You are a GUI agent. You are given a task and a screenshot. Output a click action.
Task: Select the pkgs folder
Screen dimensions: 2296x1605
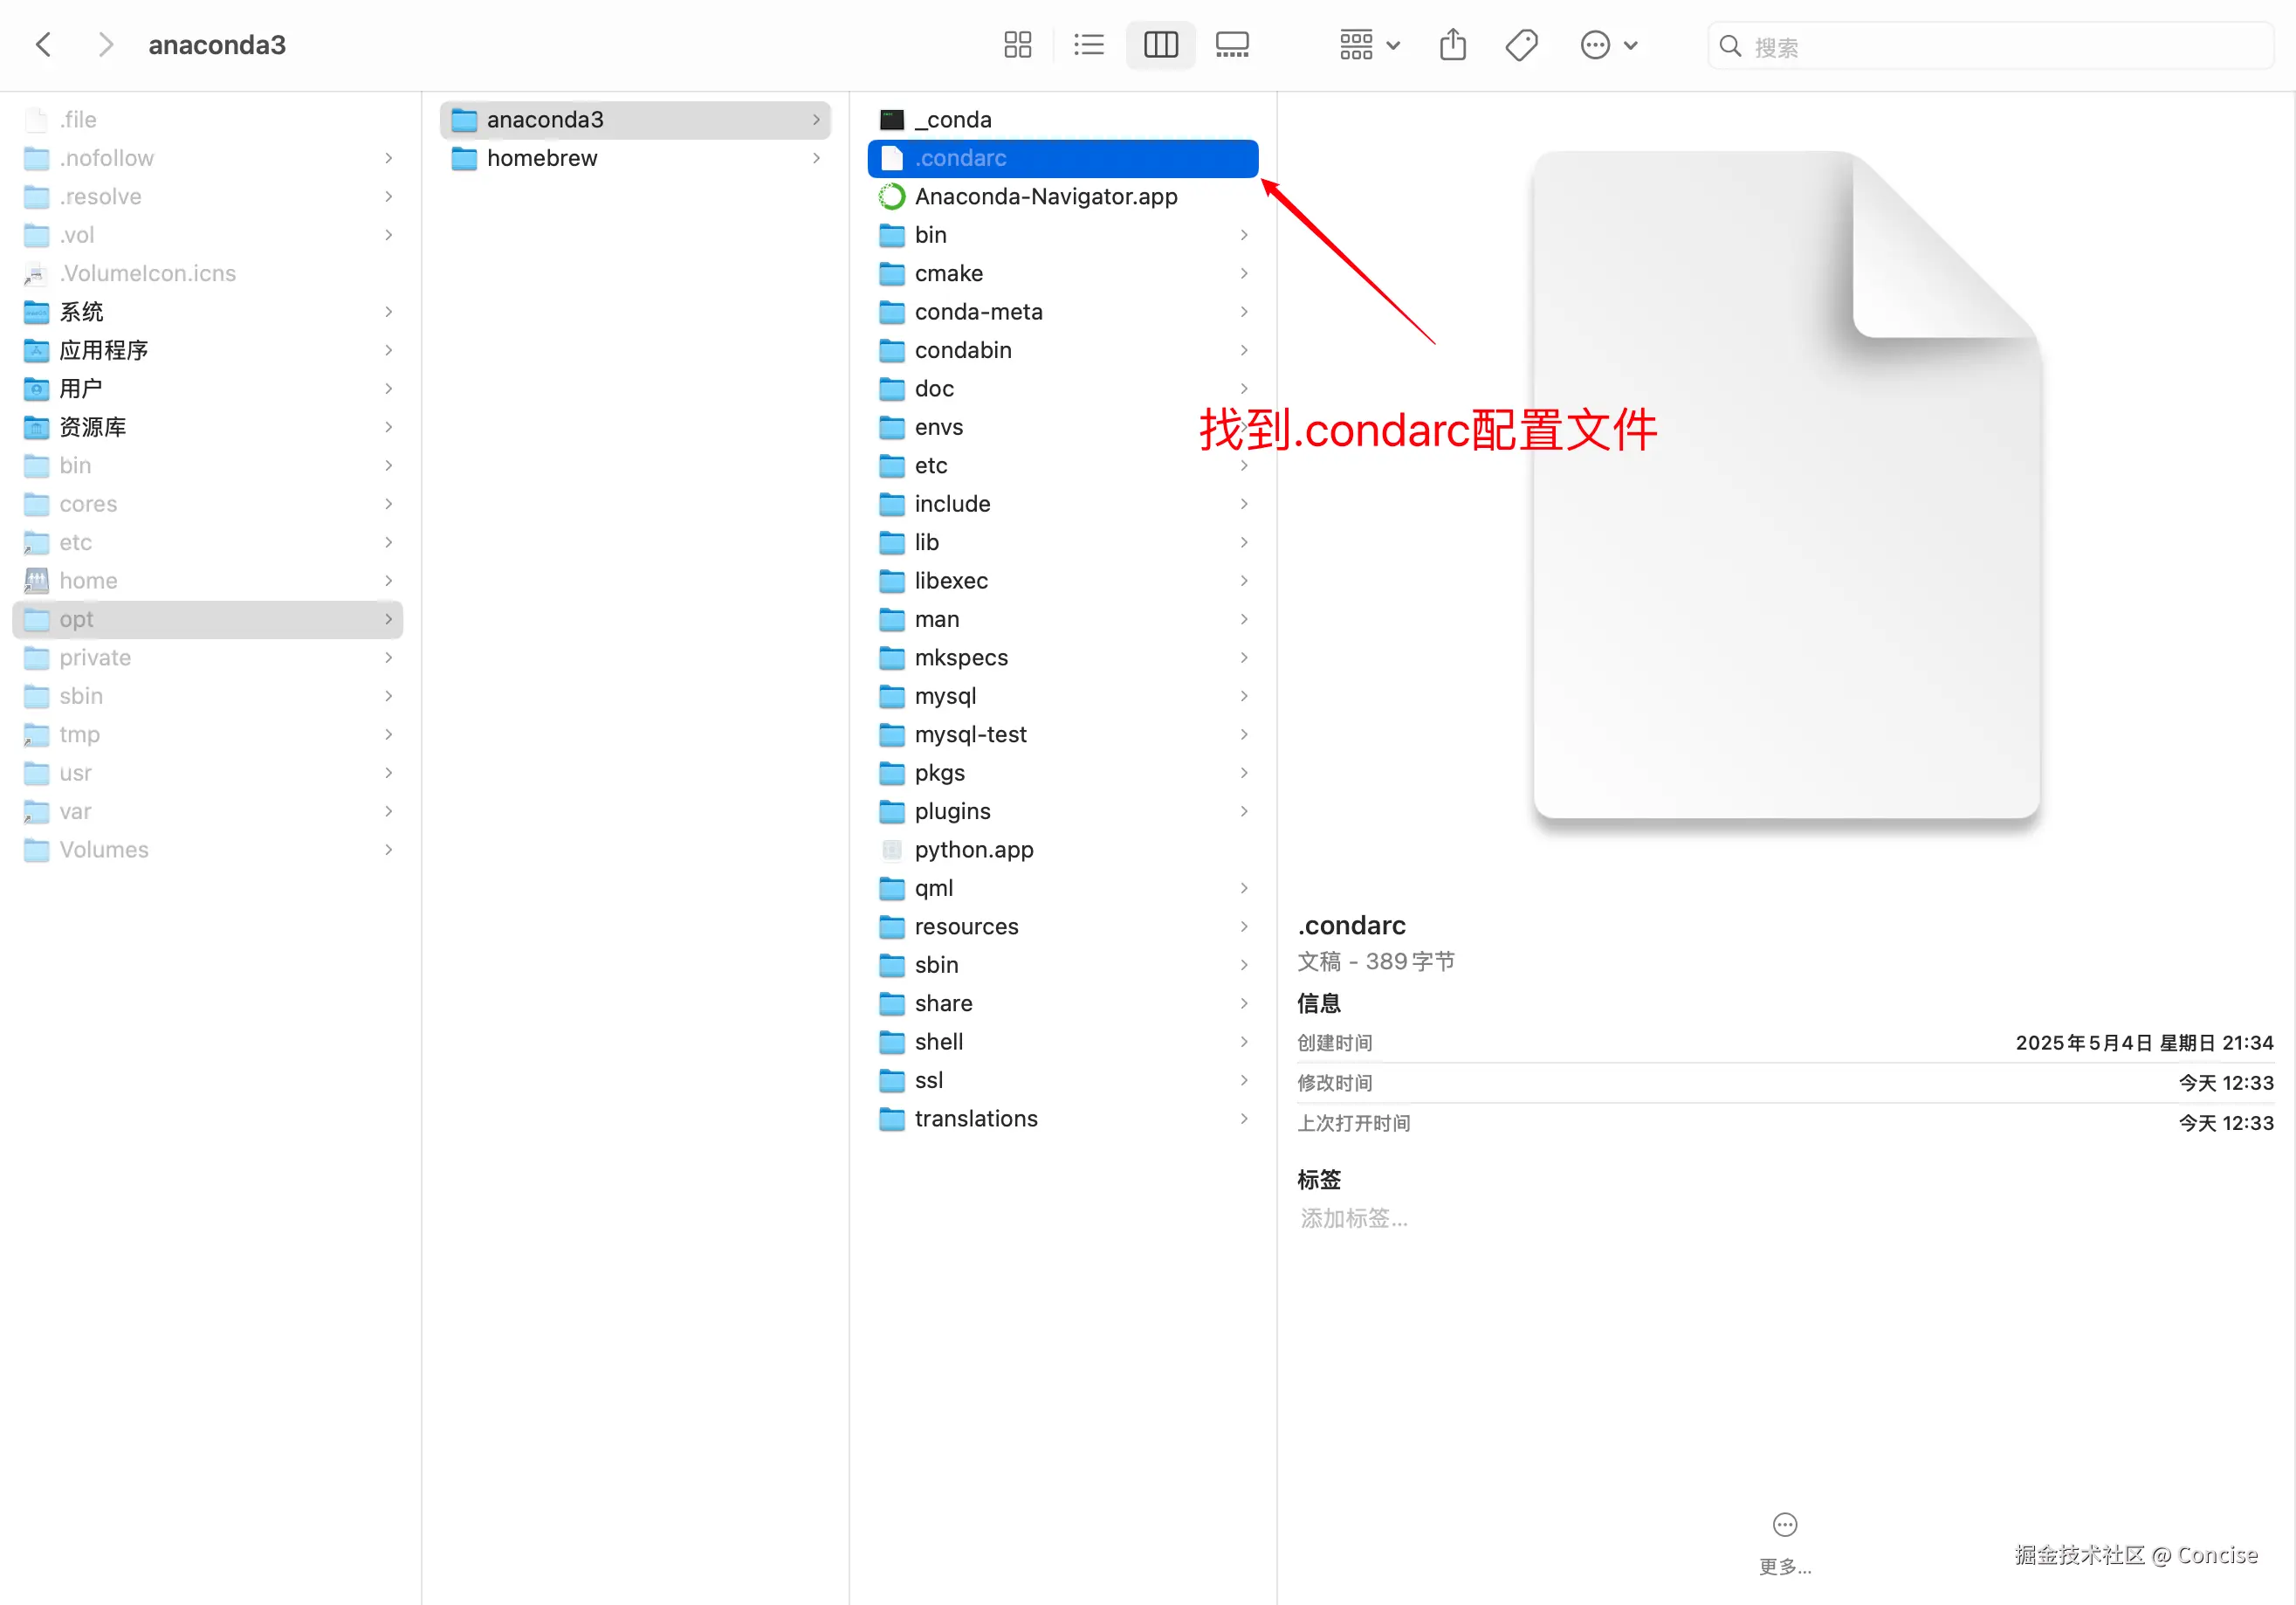click(939, 773)
